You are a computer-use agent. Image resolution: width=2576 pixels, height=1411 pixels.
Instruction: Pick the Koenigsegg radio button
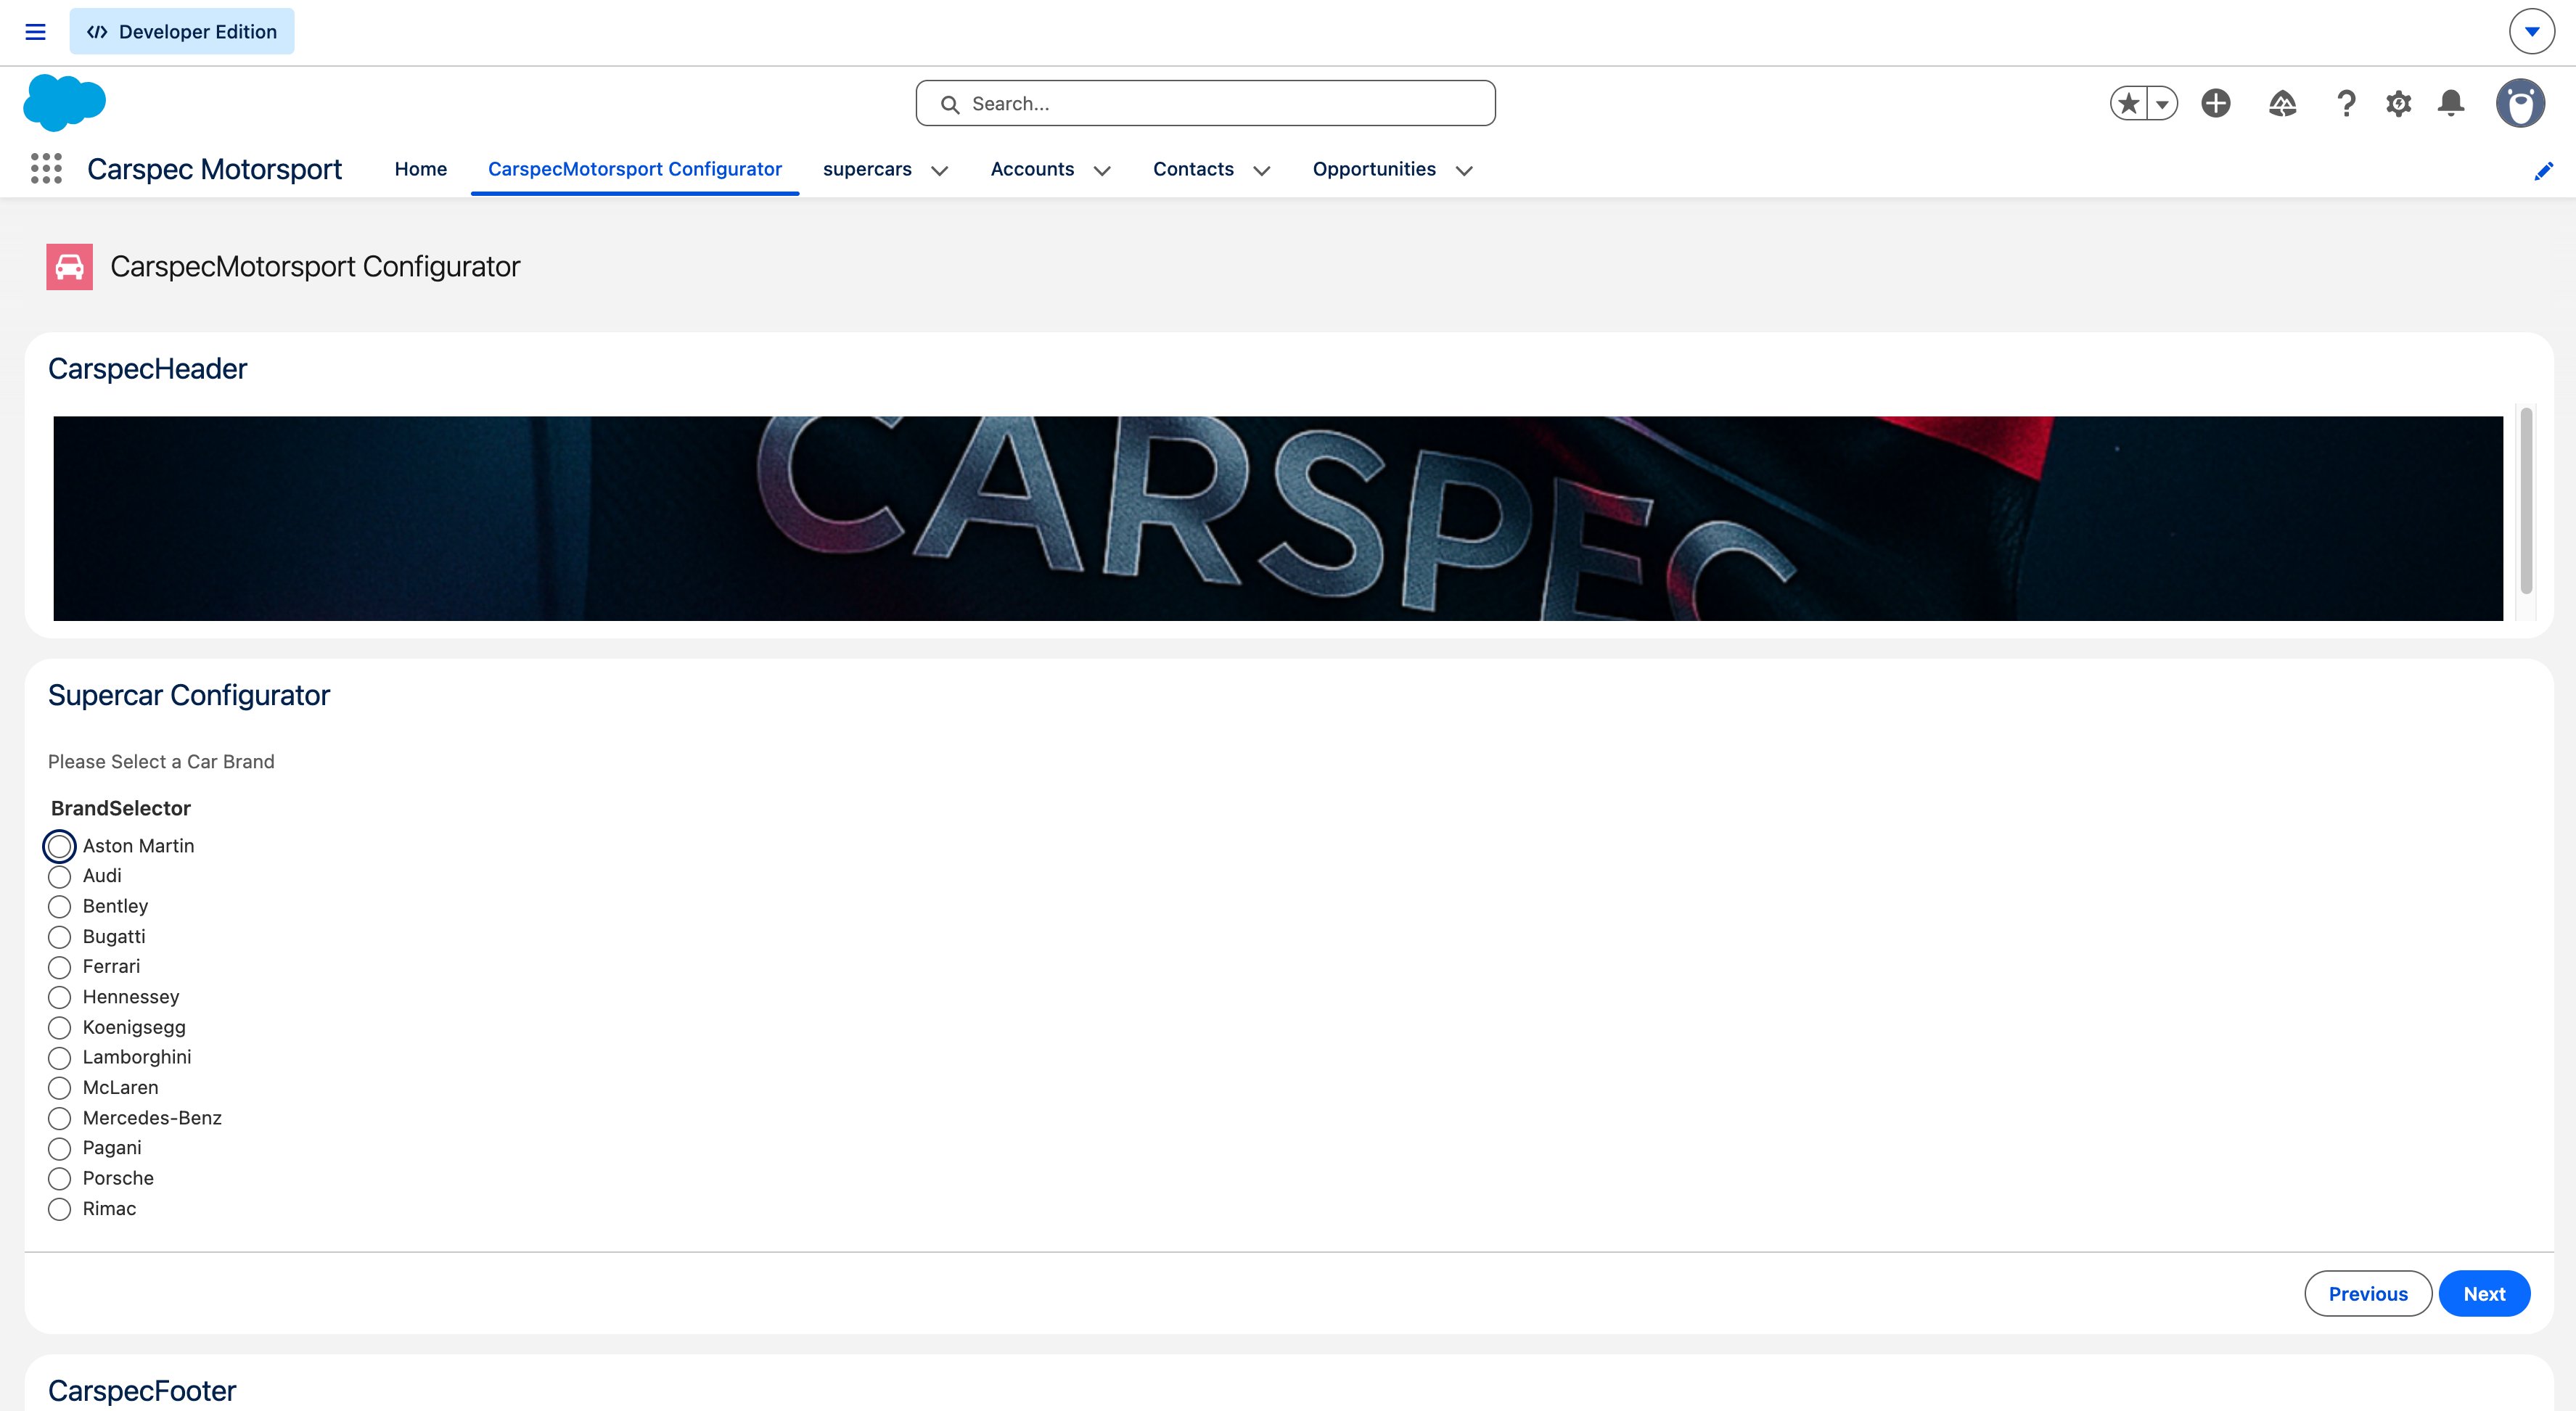pos(60,1028)
